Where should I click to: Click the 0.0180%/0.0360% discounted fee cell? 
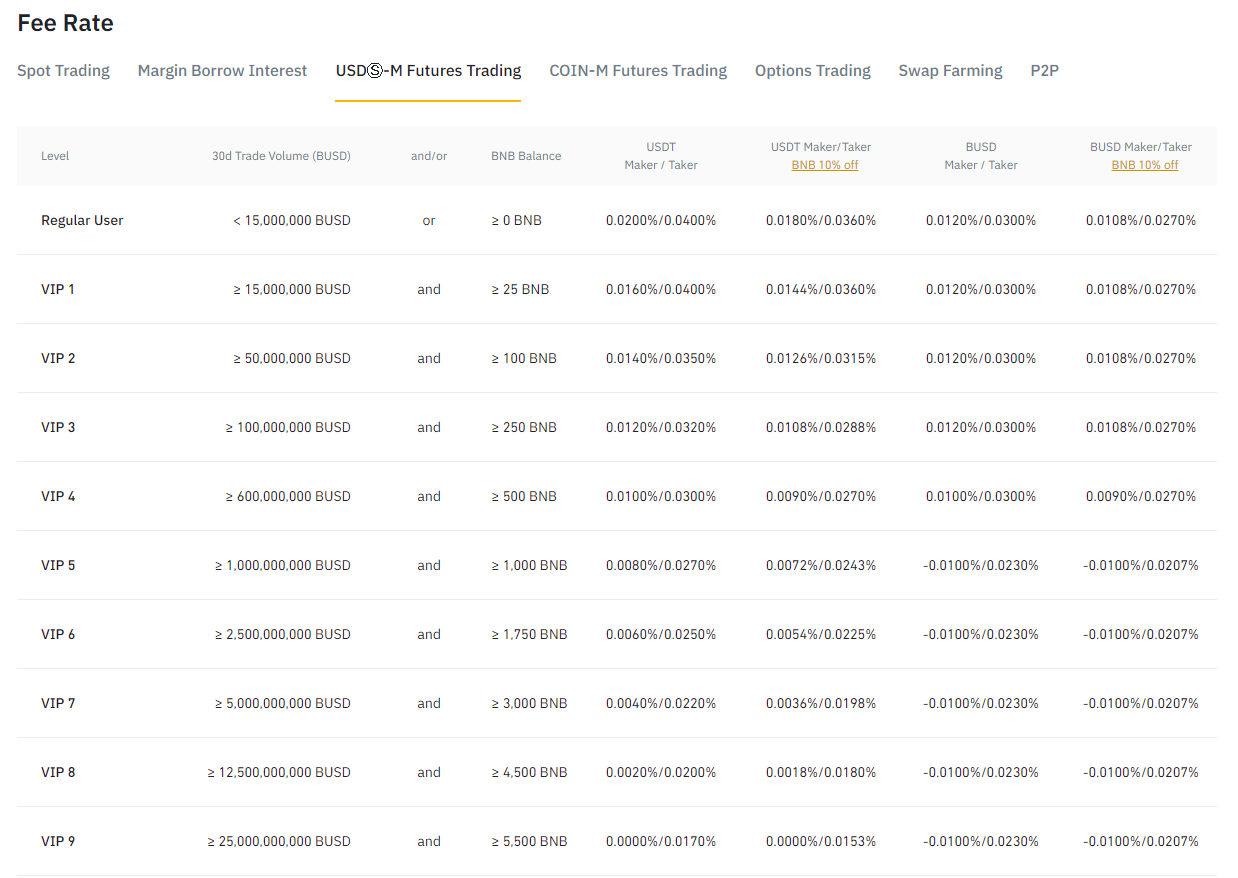(821, 220)
